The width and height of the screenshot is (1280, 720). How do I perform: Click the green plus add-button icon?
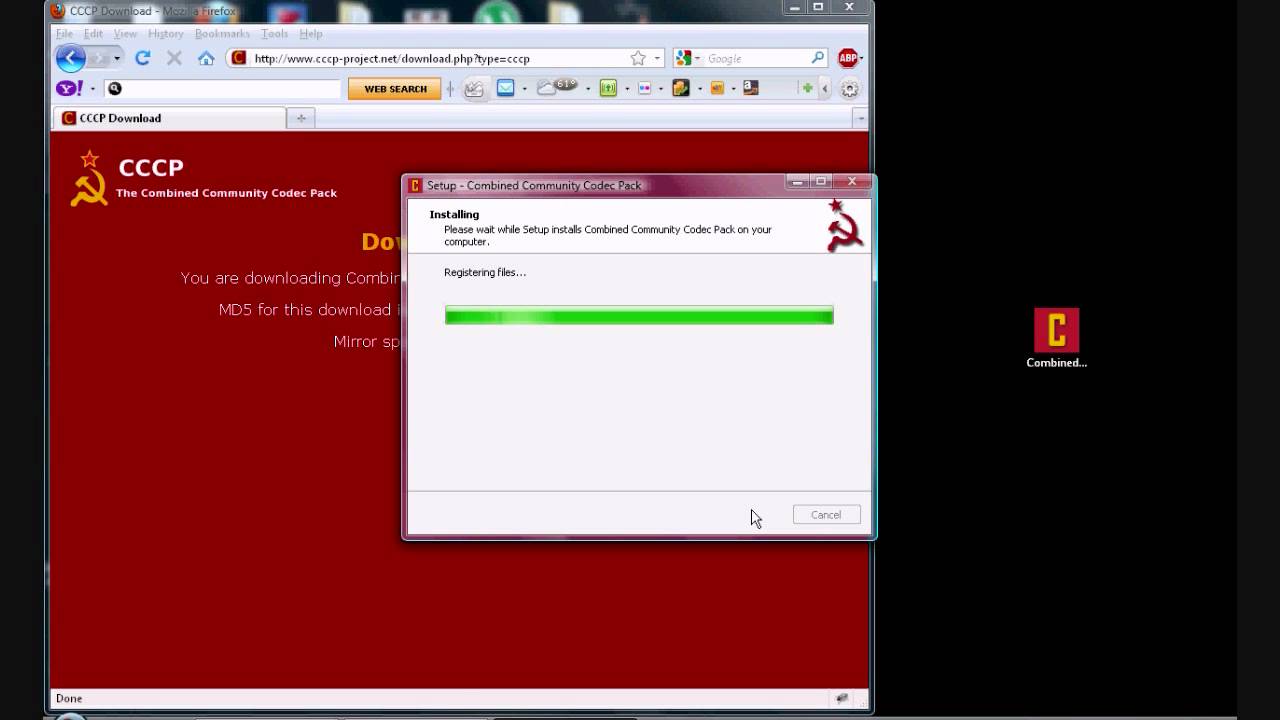tap(806, 88)
